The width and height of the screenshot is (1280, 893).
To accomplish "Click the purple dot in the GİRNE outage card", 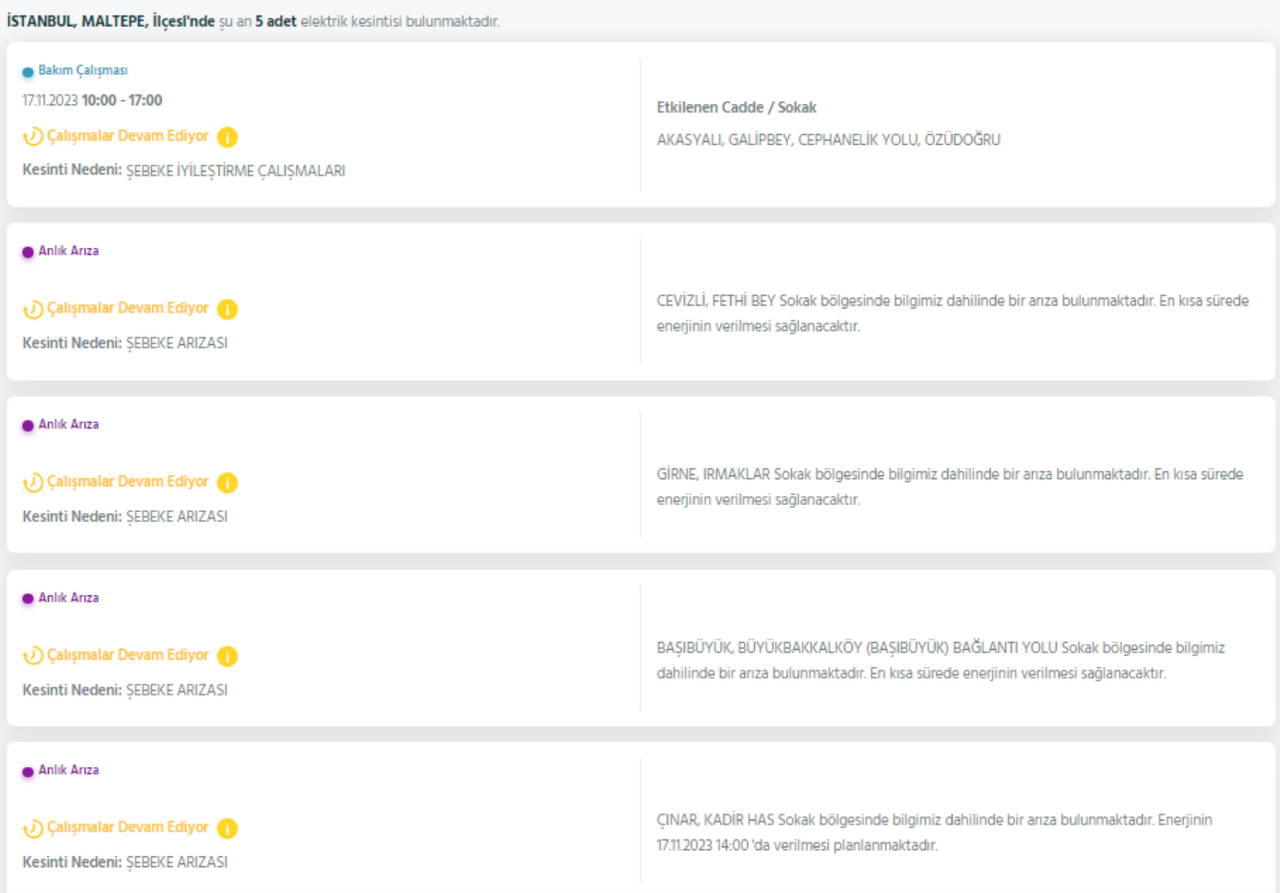I will point(28,425).
